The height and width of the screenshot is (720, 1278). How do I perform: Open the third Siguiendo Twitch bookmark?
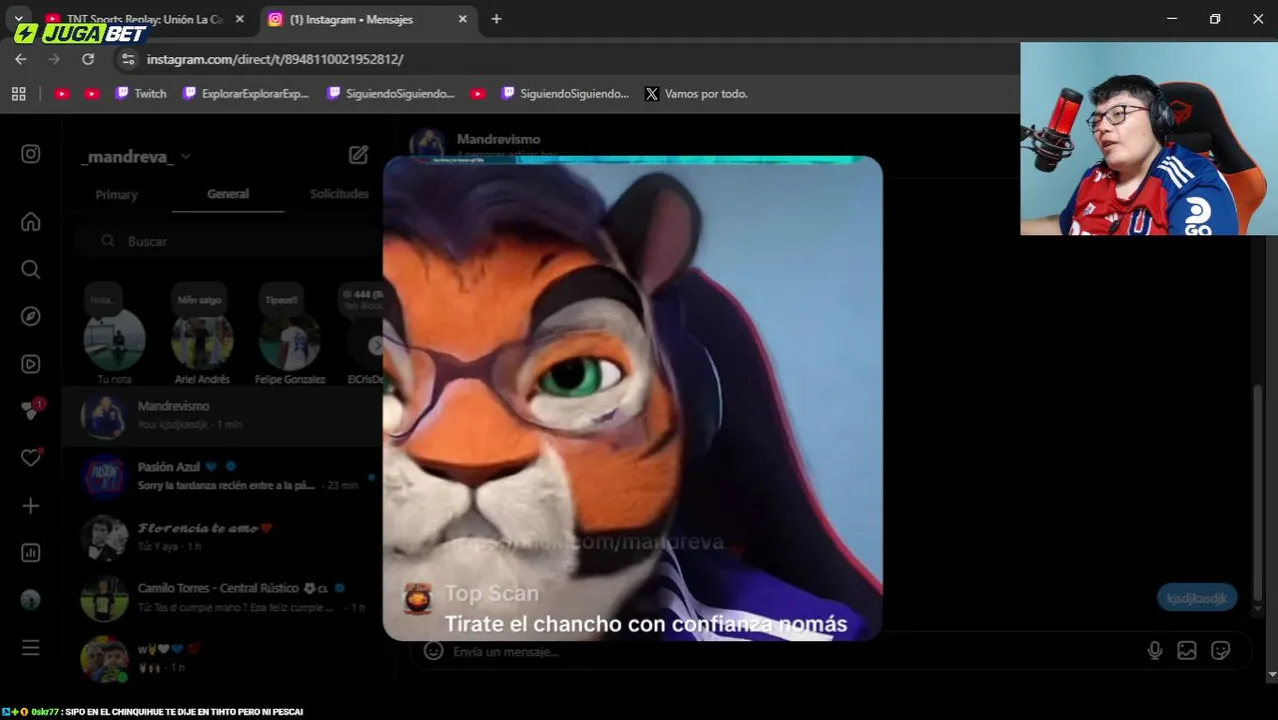point(390,94)
